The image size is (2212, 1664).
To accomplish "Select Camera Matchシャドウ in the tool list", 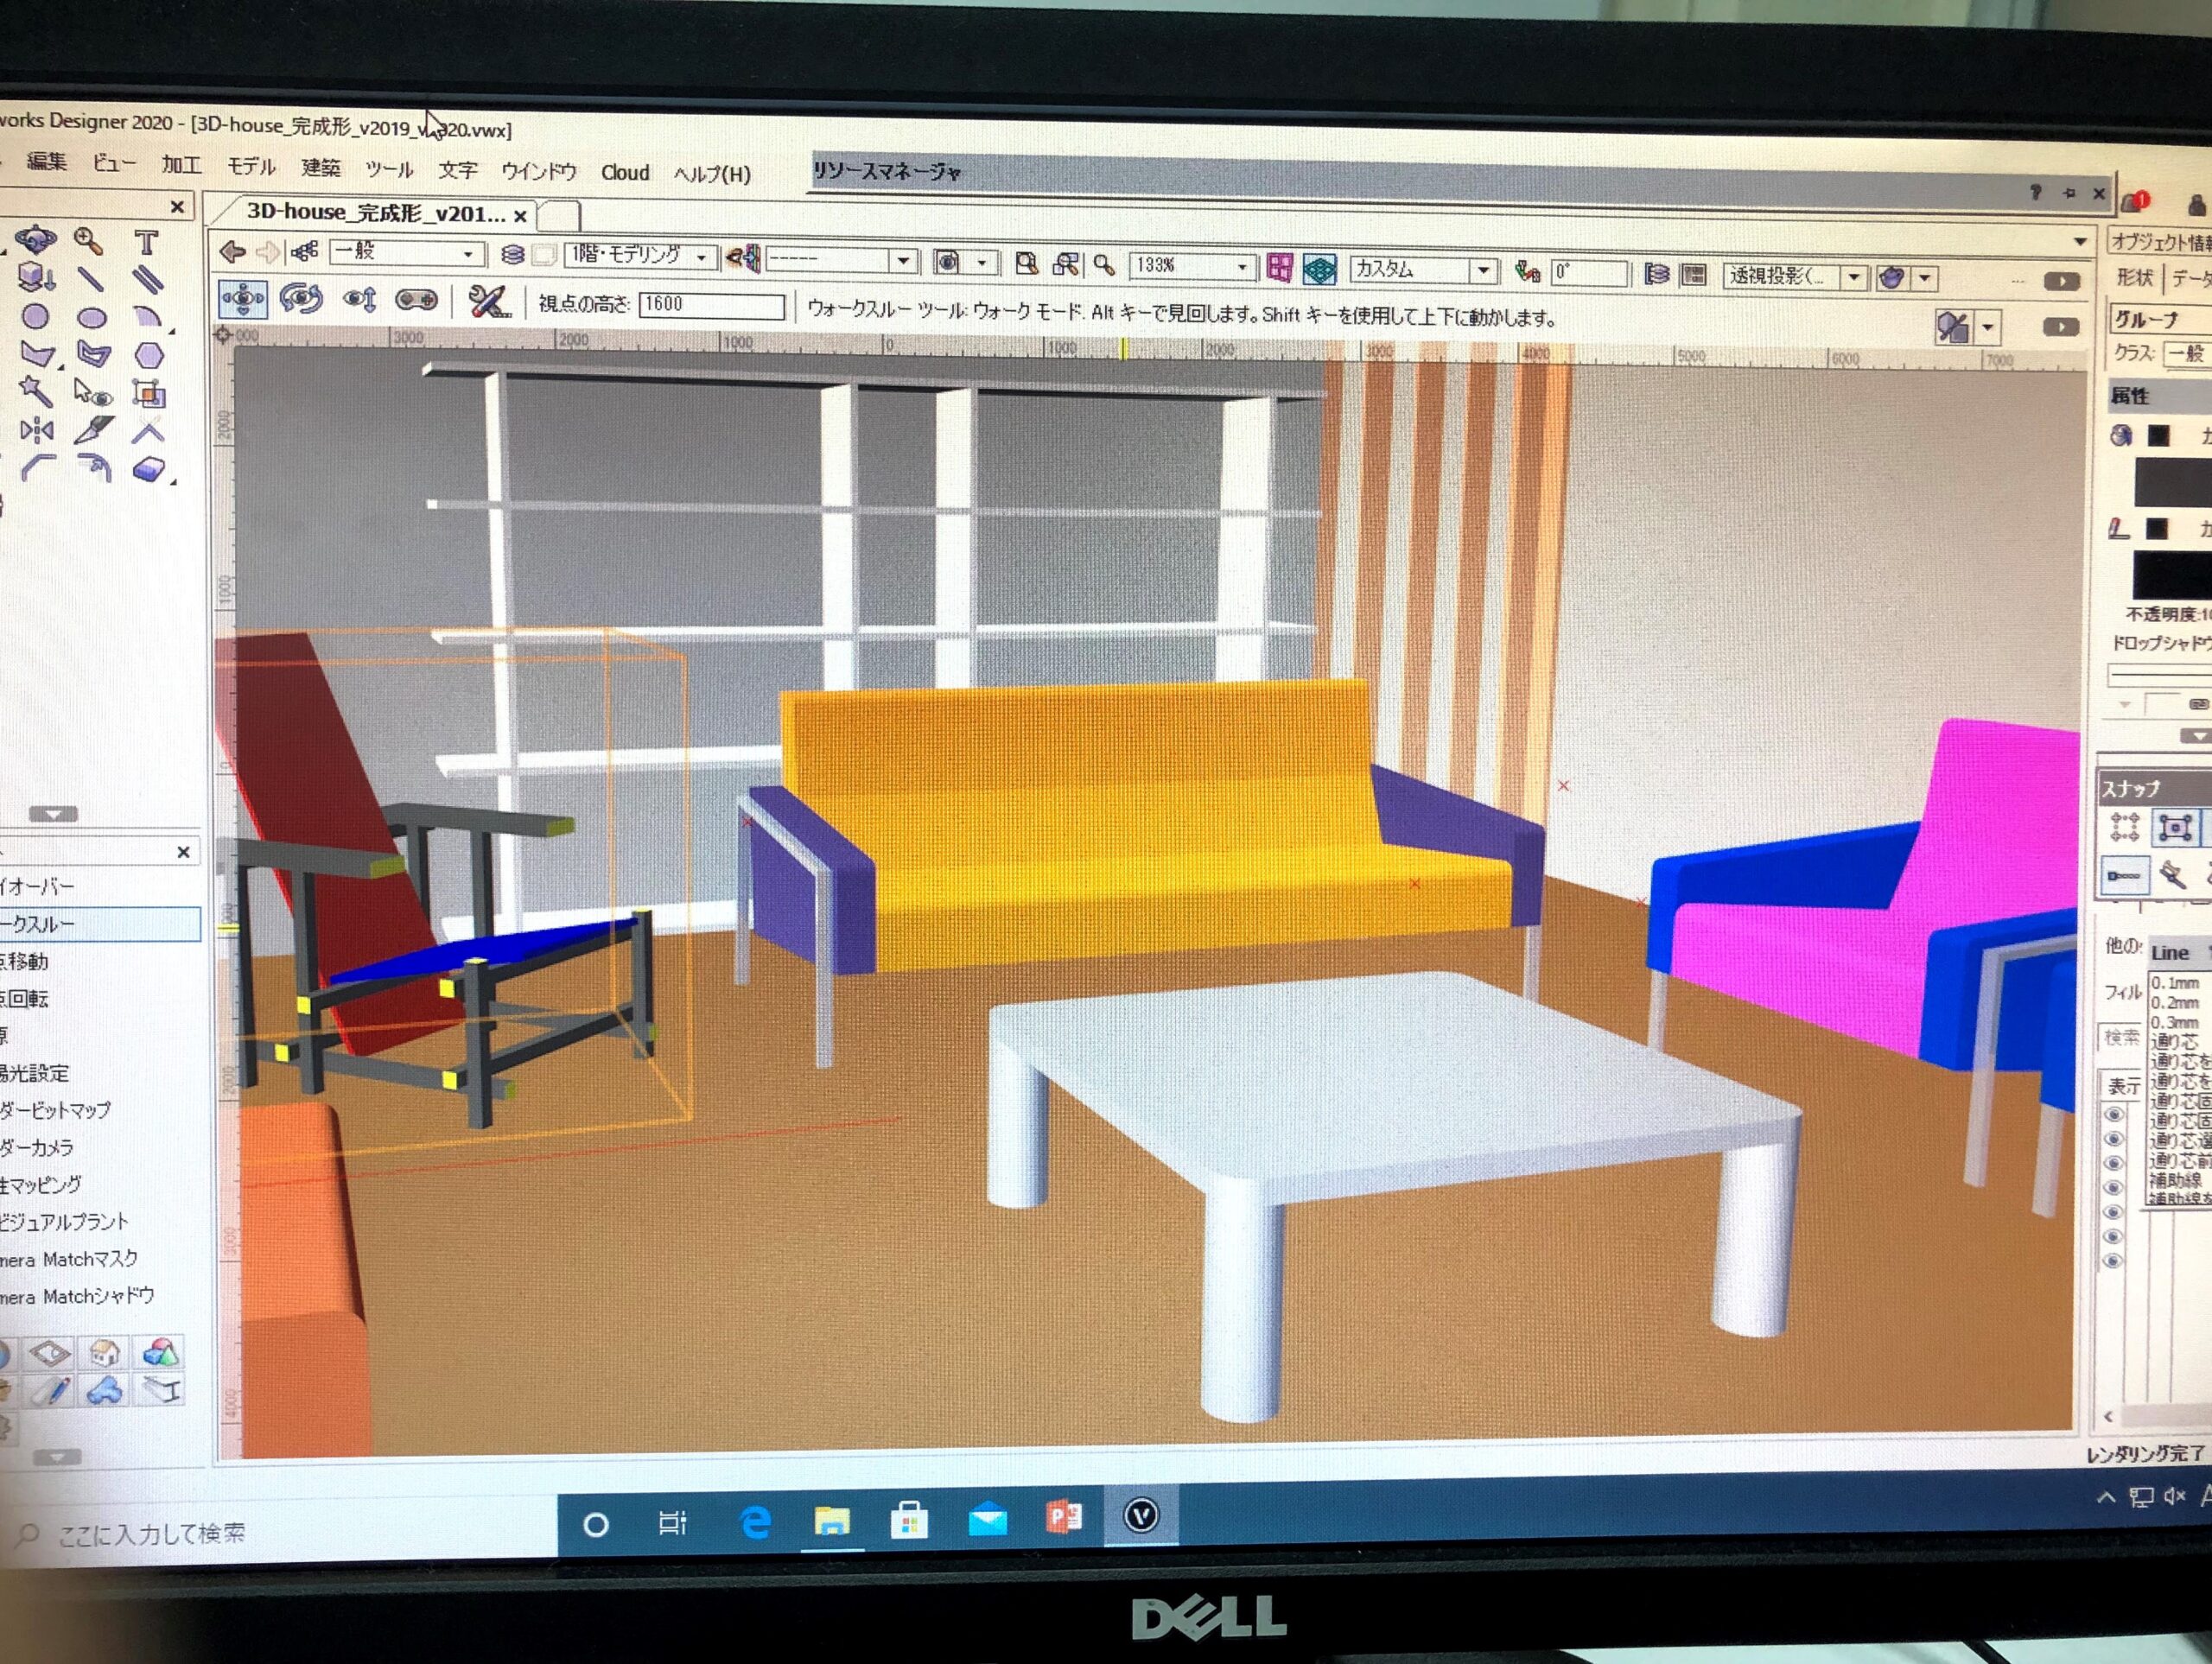I will [77, 1296].
